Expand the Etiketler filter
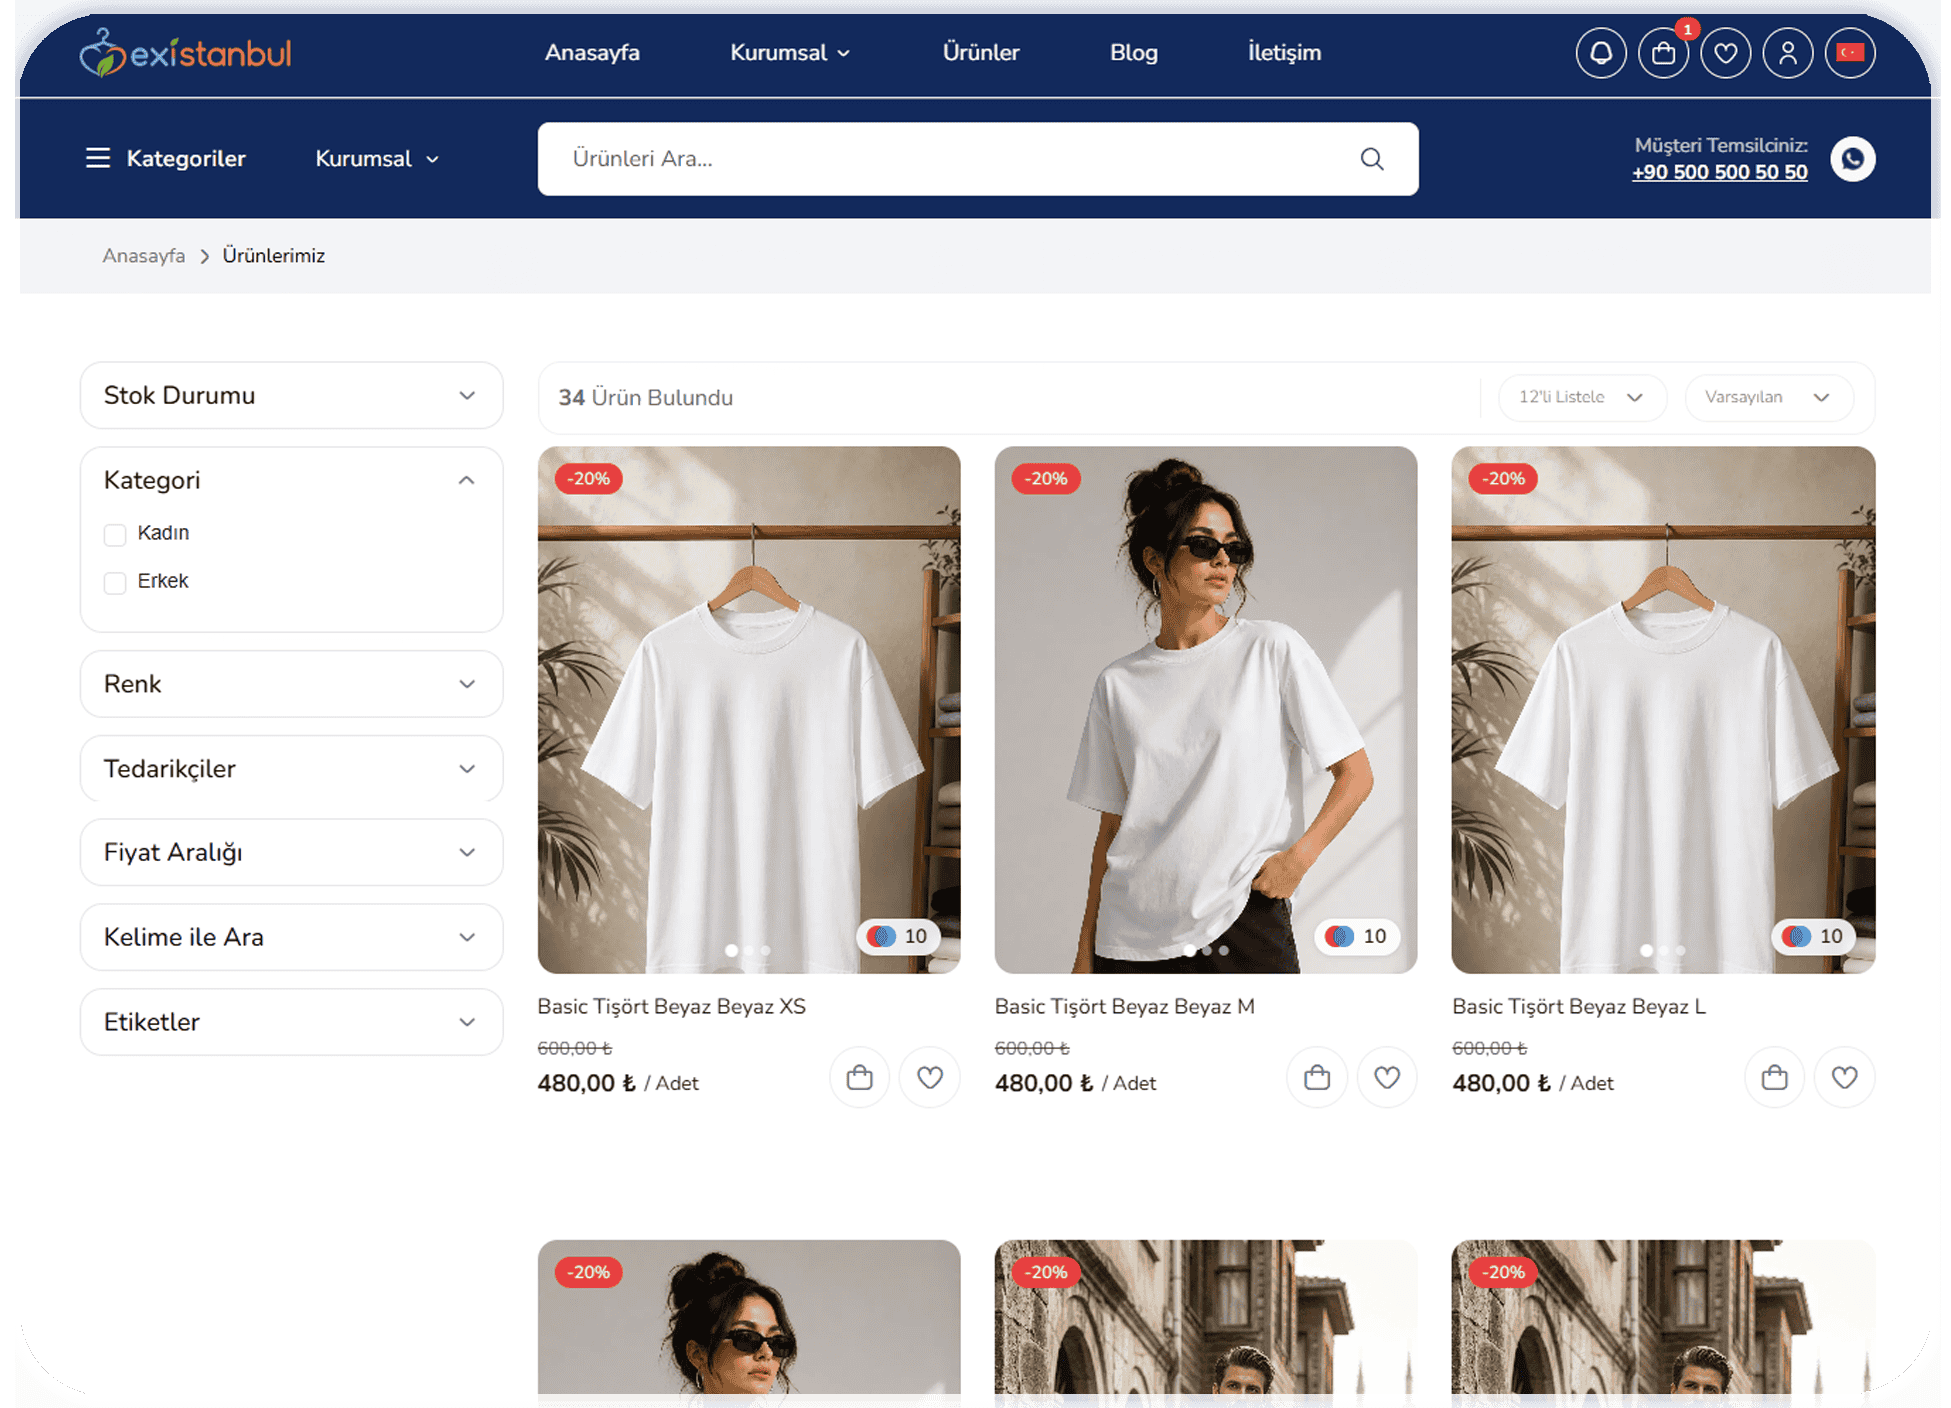 click(291, 1022)
